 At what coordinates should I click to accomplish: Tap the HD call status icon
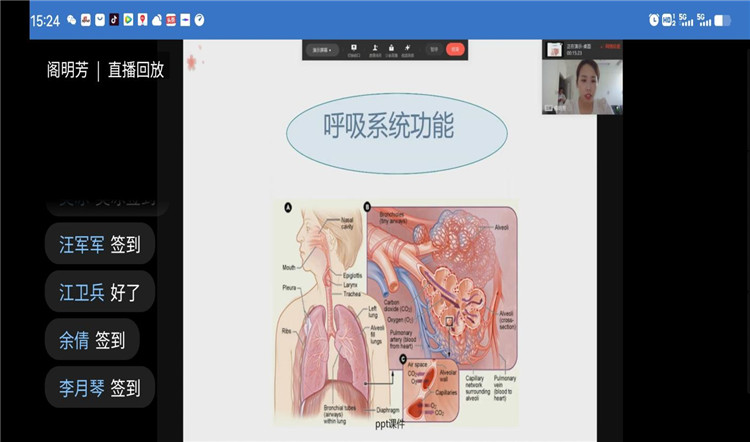pos(668,20)
